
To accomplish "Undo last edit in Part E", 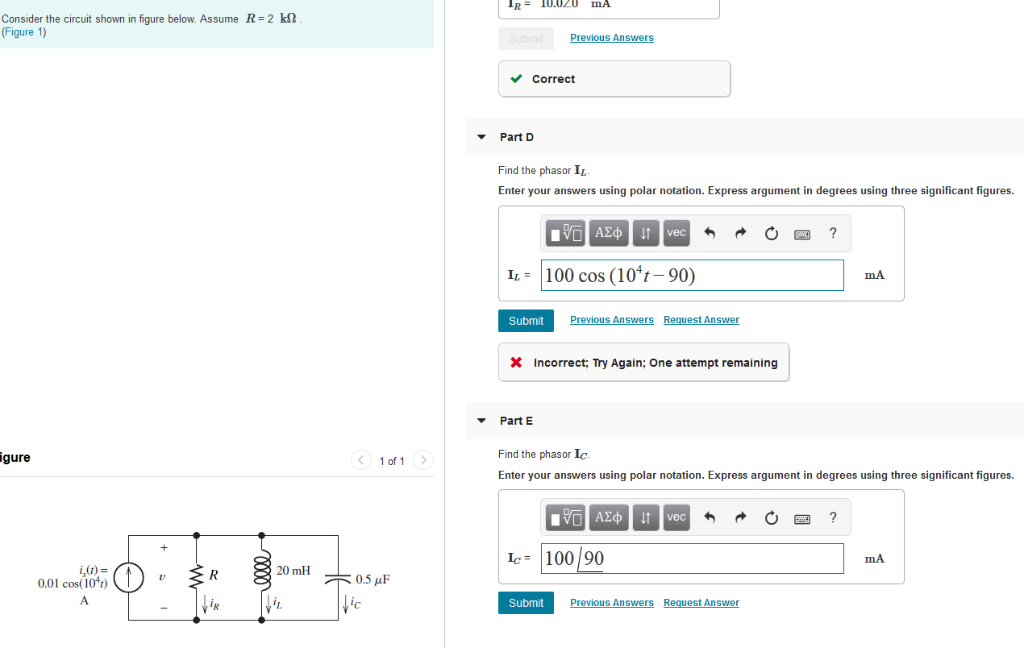I will click(x=710, y=518).
